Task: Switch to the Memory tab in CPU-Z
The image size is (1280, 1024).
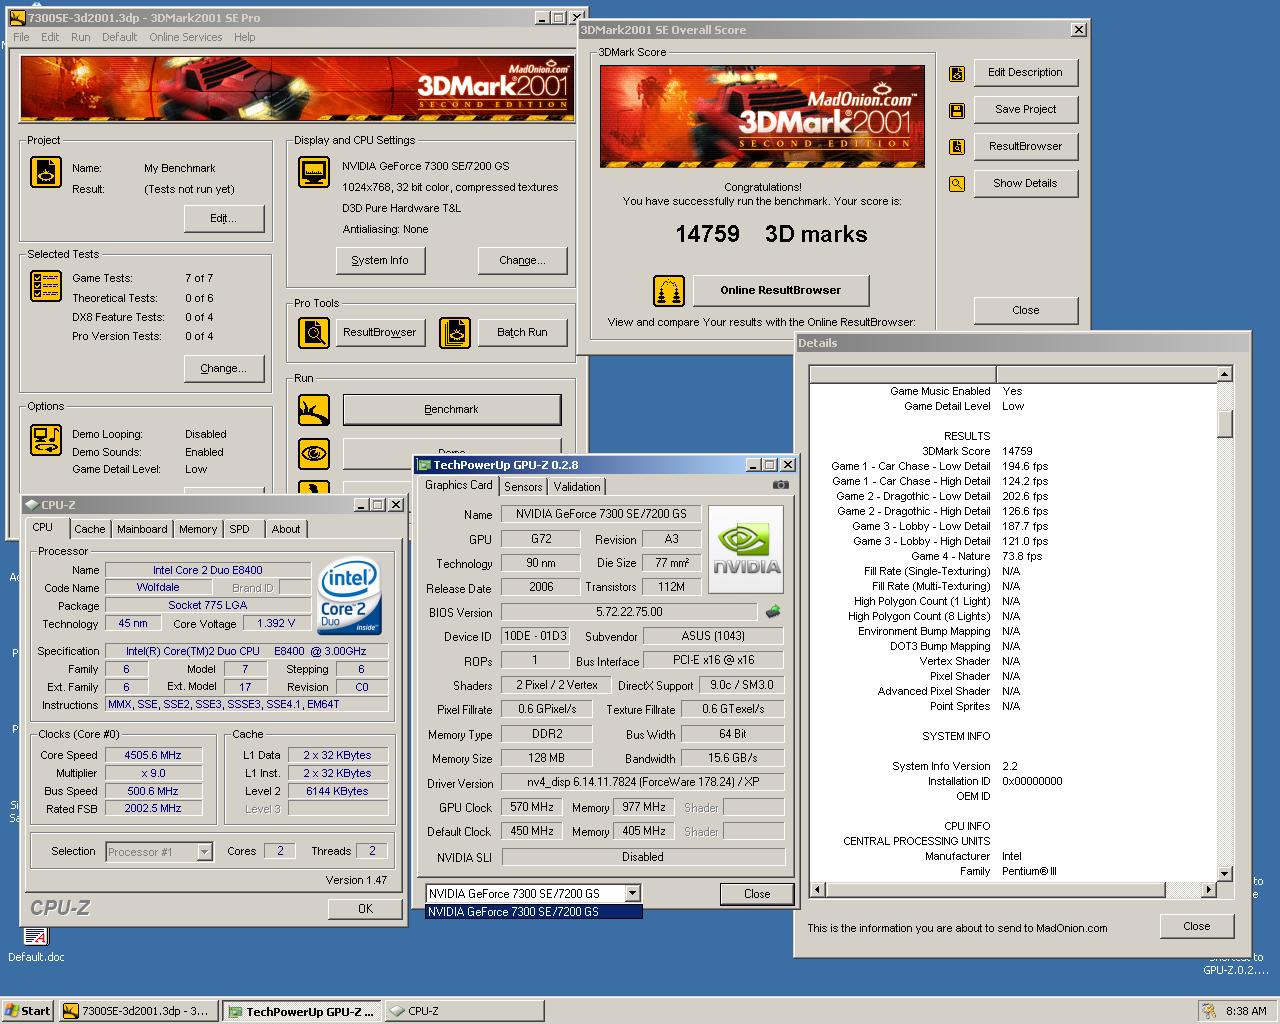Action: pyautogui.click(x=198, y=529)
